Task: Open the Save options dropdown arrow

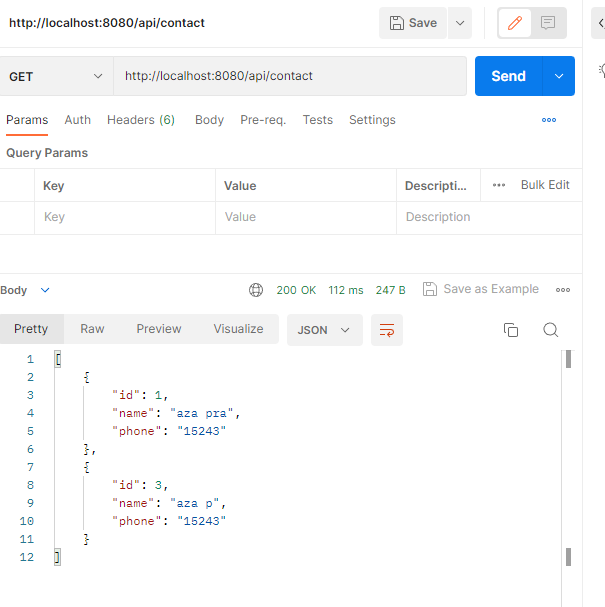Action: (460, 23)
